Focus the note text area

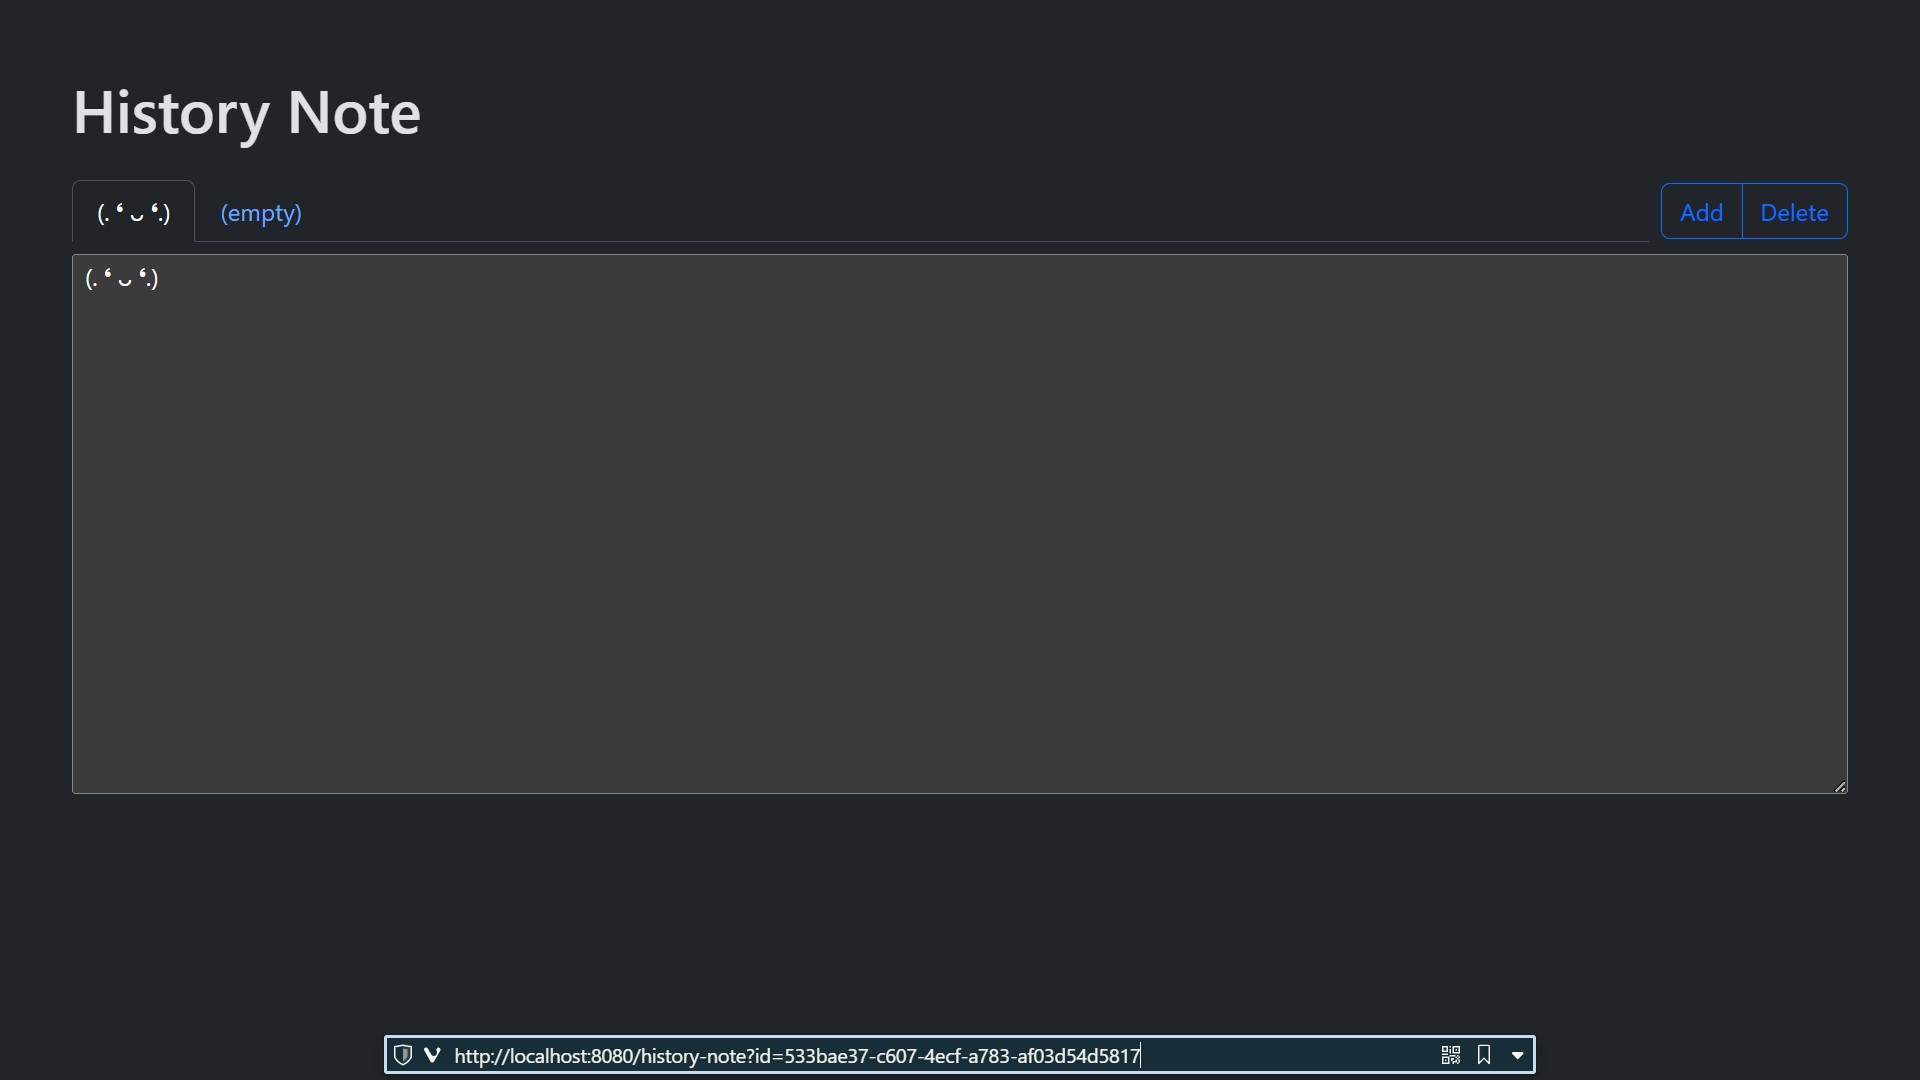[959, 524]
